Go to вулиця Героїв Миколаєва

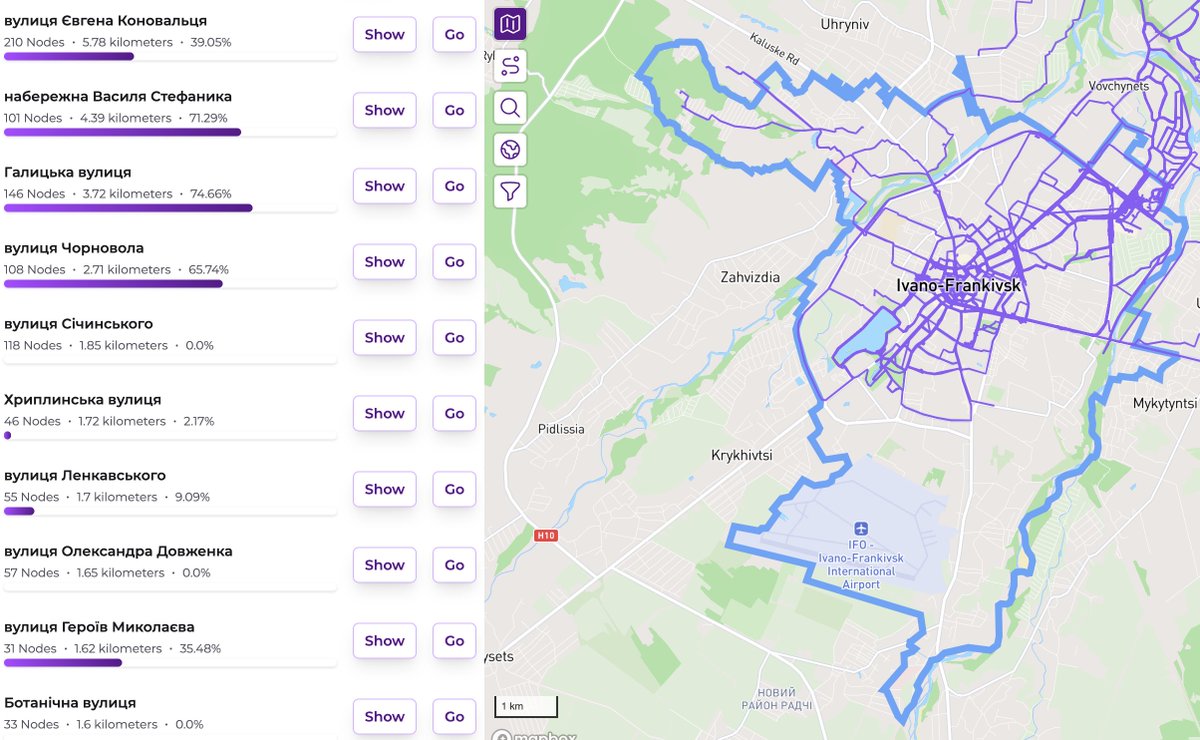pos(454,641)
